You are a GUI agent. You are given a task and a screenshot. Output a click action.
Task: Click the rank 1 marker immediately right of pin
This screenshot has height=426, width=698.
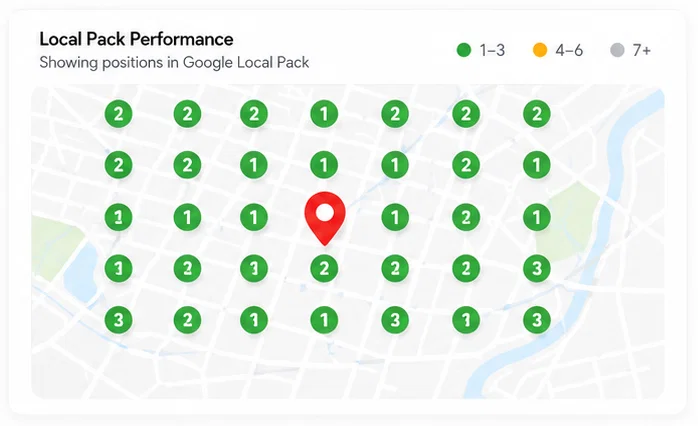point(395,217)
